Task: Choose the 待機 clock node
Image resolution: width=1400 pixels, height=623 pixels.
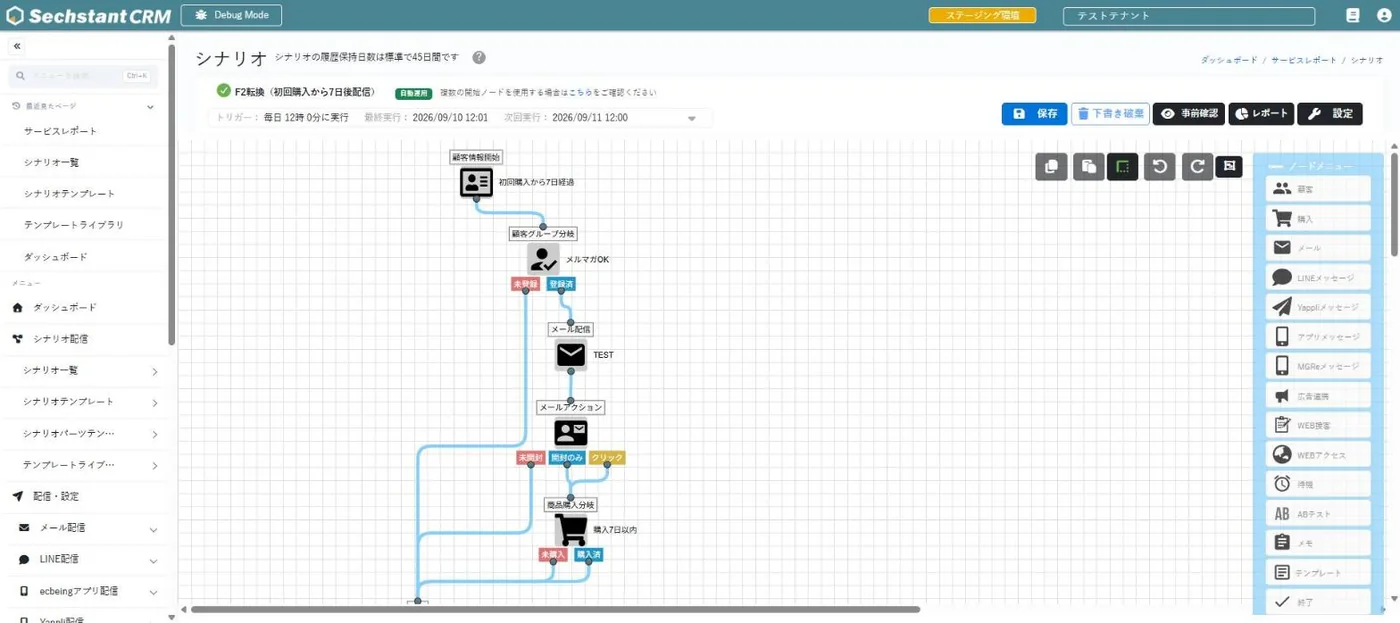Action: [1318, 484]
